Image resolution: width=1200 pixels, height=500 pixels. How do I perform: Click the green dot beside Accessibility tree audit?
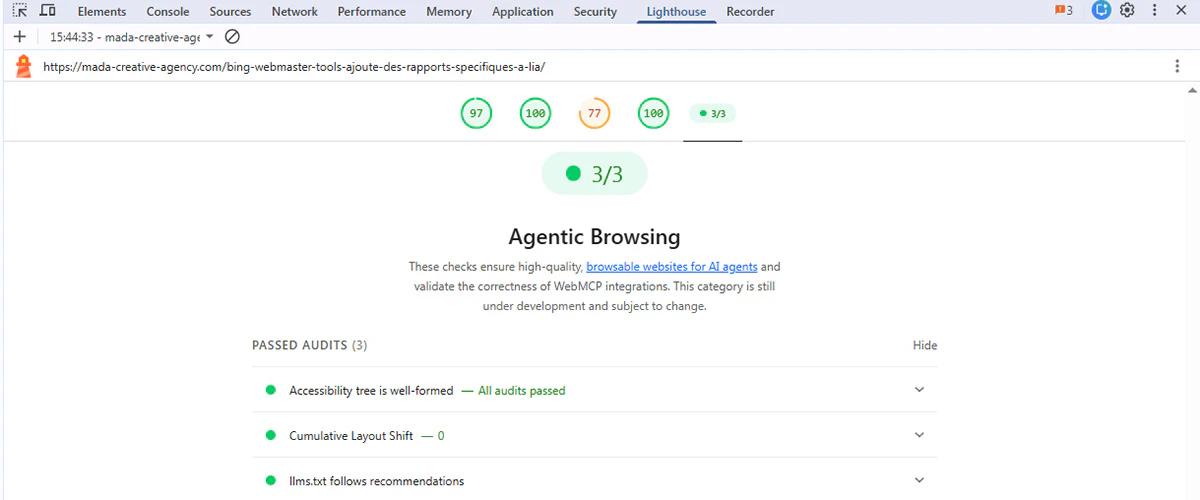[x=270, y=390]
